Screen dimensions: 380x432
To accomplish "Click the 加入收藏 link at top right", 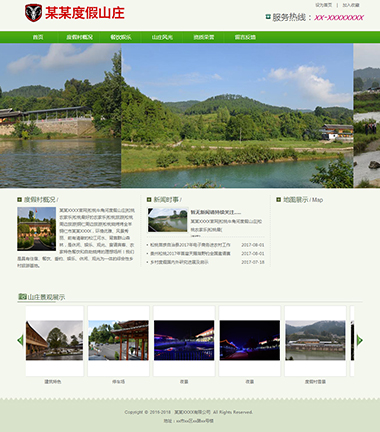I will tap(351, 5).
